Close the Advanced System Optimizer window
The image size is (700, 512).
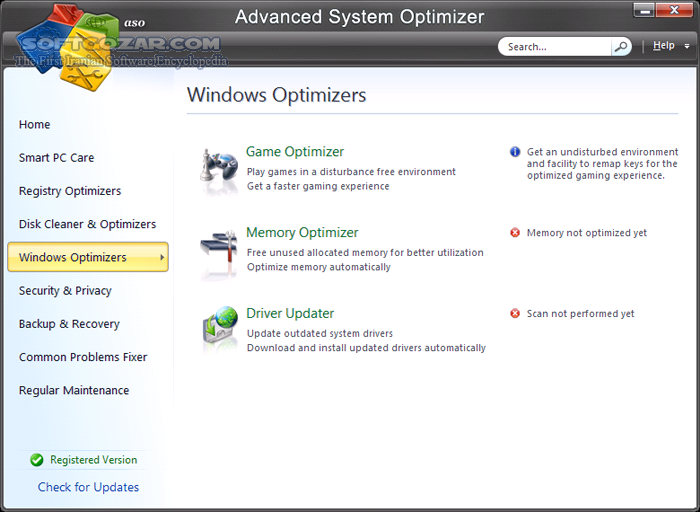click(674, 10)
